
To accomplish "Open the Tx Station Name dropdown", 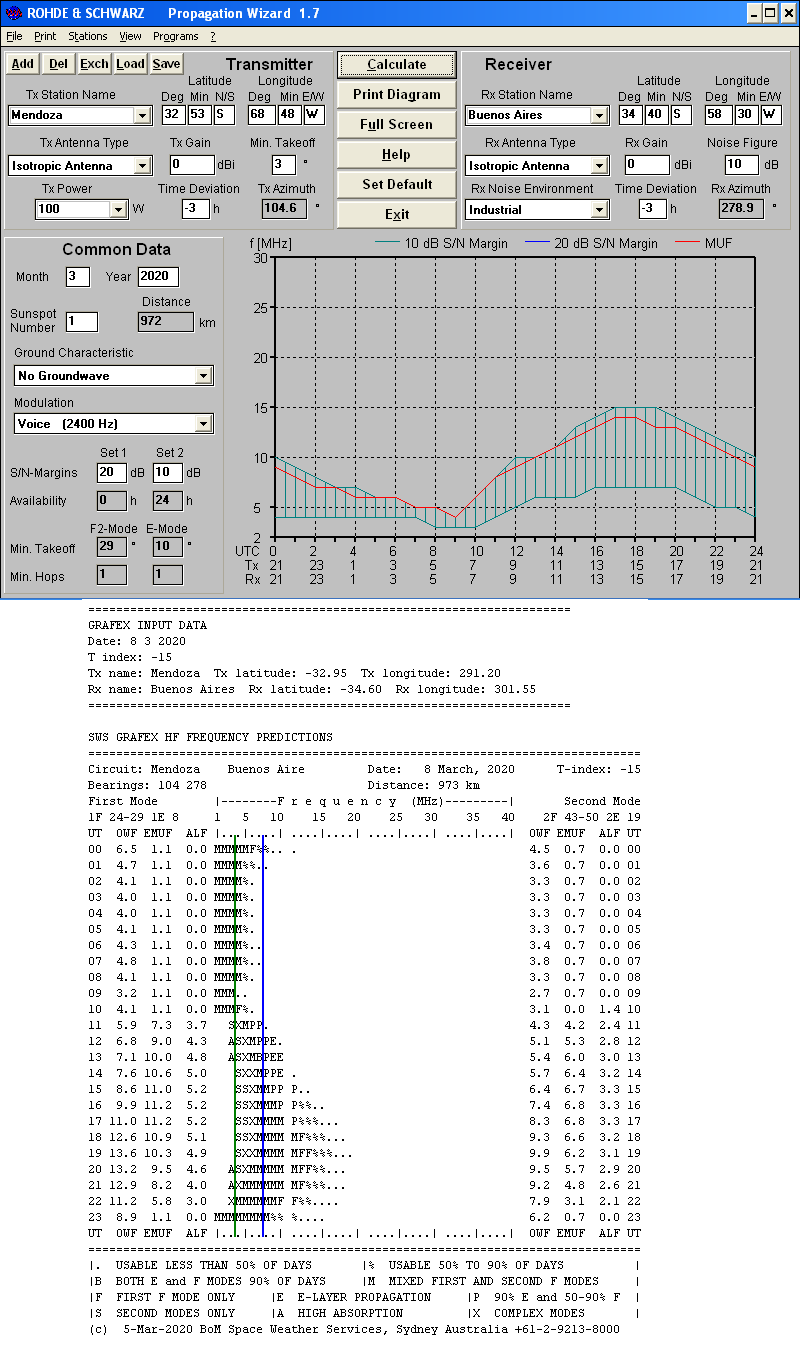I will point(142,116).
